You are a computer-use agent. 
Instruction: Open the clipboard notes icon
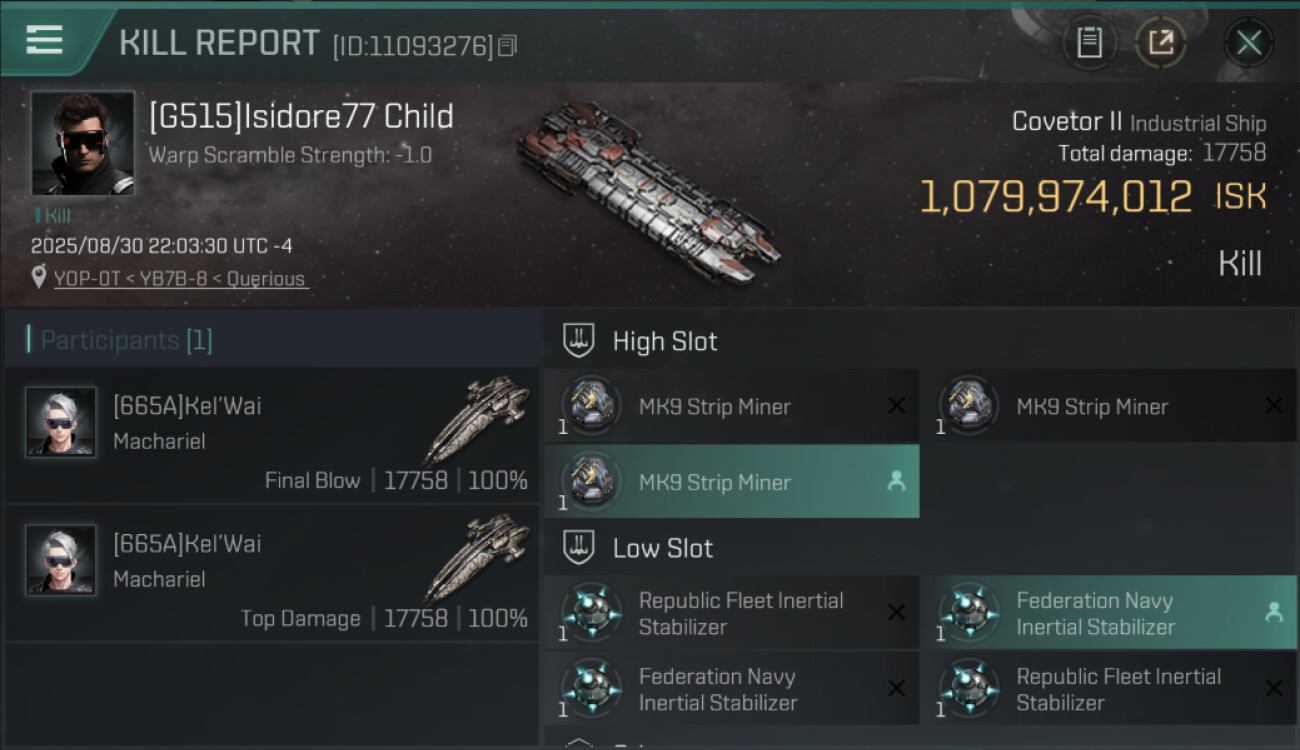point(1089,43)
